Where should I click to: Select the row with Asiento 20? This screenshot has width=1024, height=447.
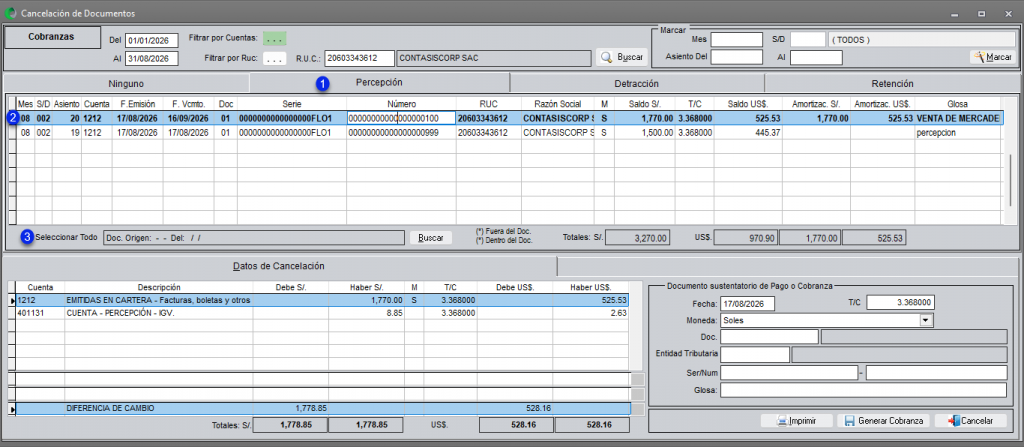(509, 118)
